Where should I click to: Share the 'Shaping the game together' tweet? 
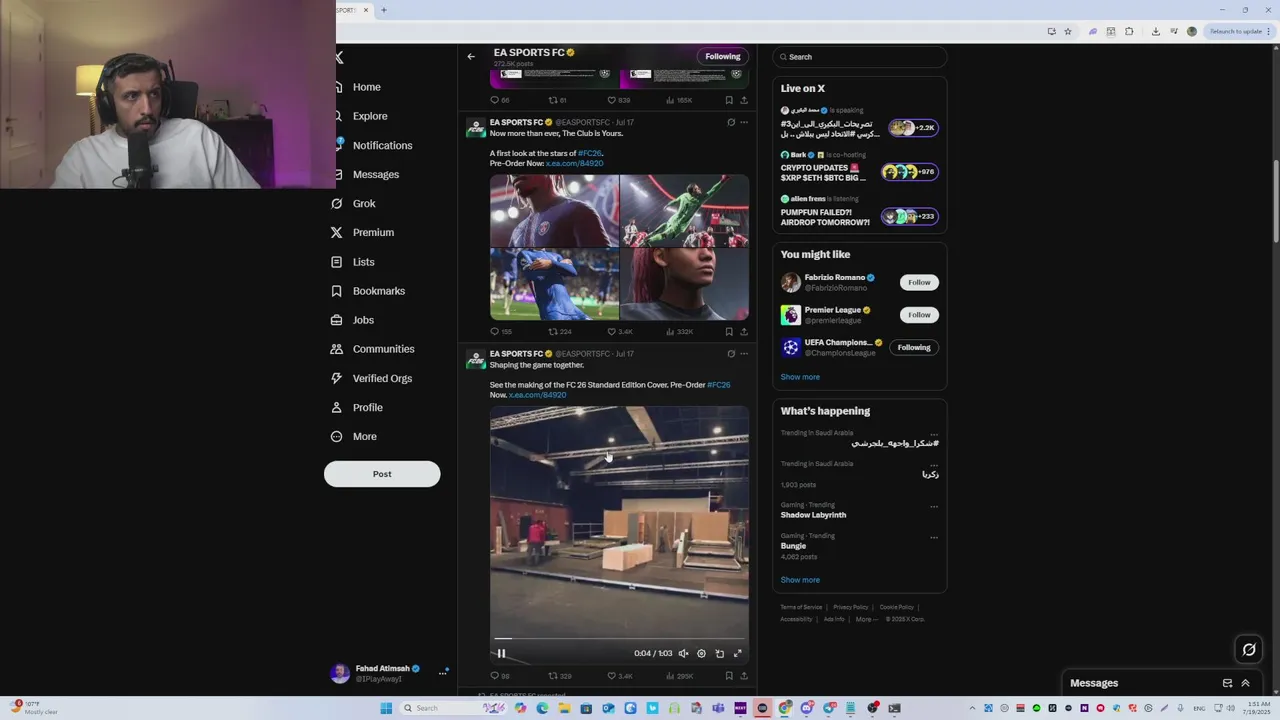743,676
